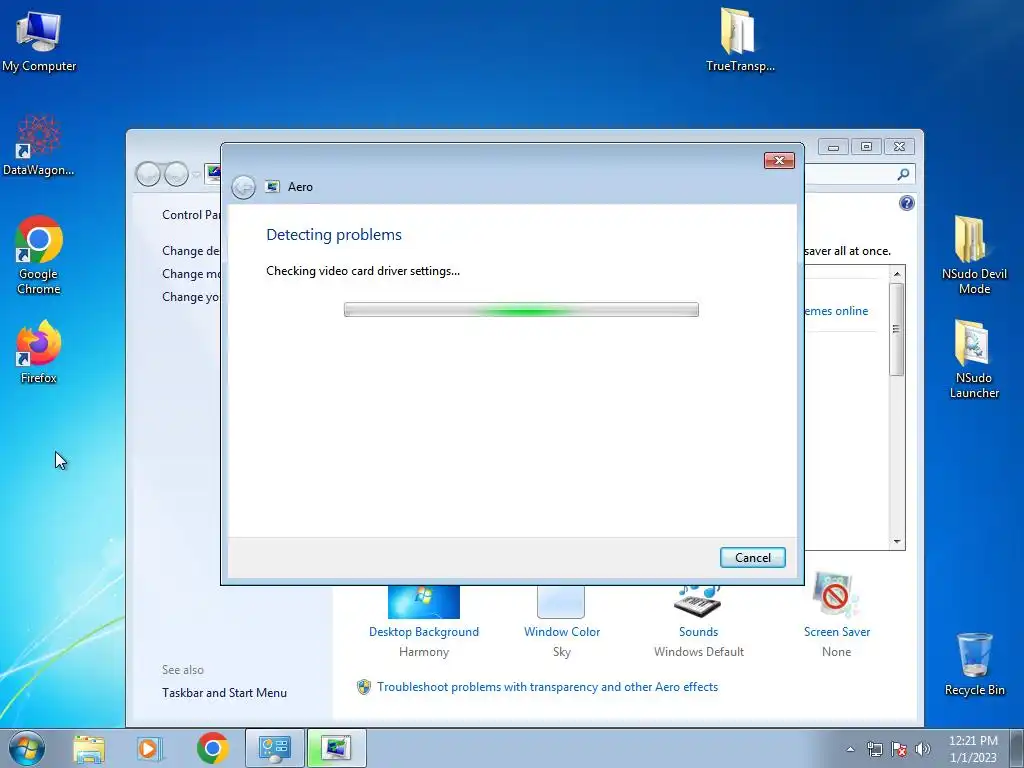
Task: Click themes list scrollbar up arrow
Action: click(x=897, y=274)
